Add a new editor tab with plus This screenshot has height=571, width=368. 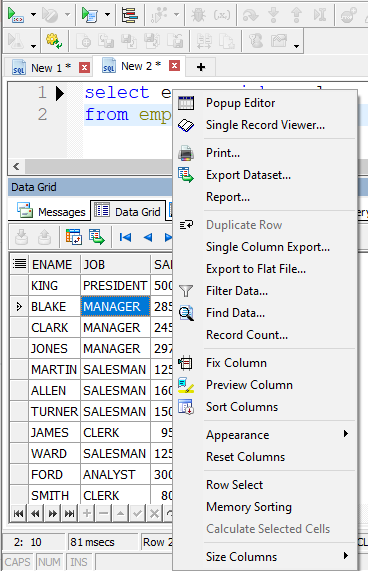(x=201, y=67)
